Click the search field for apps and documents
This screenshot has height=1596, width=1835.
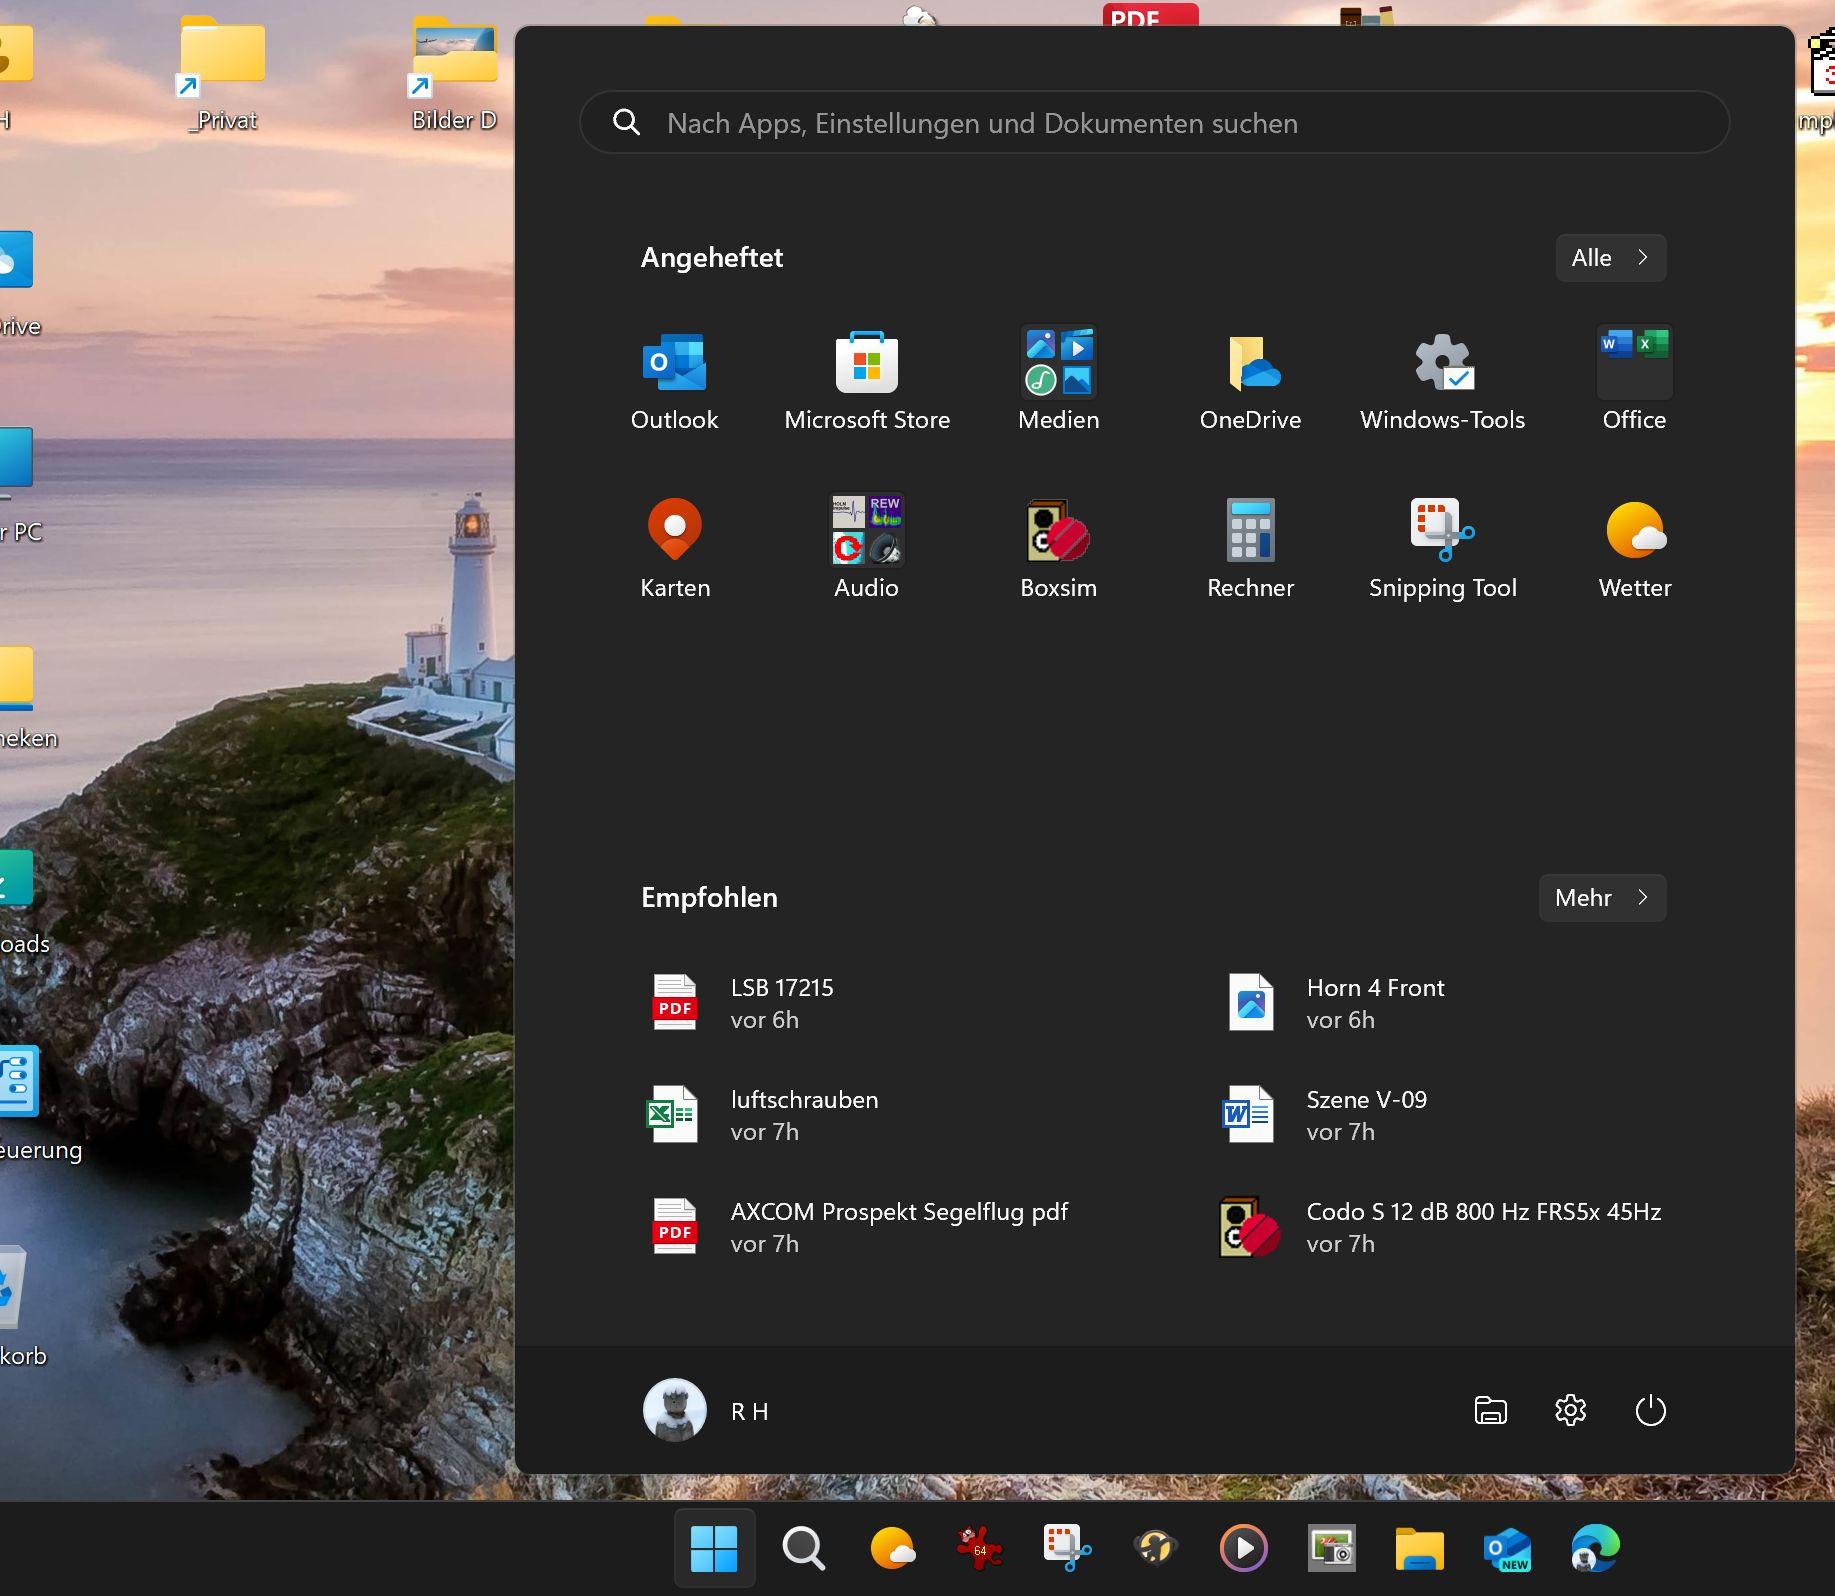(x=1154, y=123)
